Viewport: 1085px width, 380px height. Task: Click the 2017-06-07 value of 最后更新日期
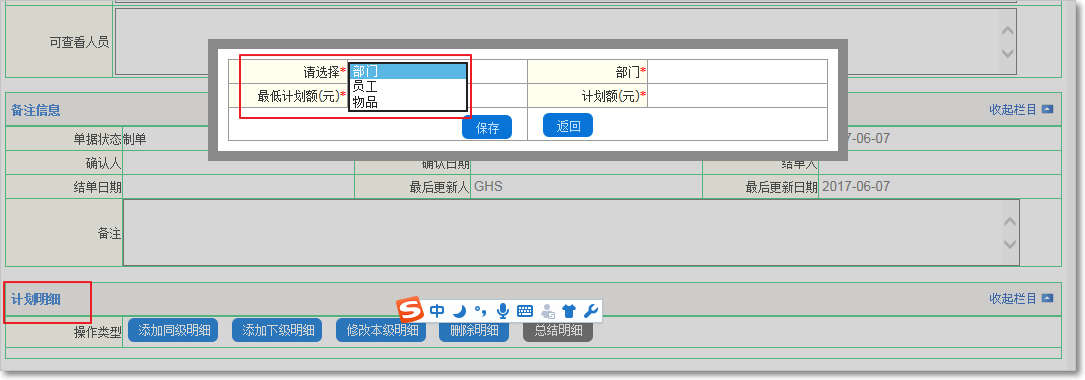tap(857, 187)
